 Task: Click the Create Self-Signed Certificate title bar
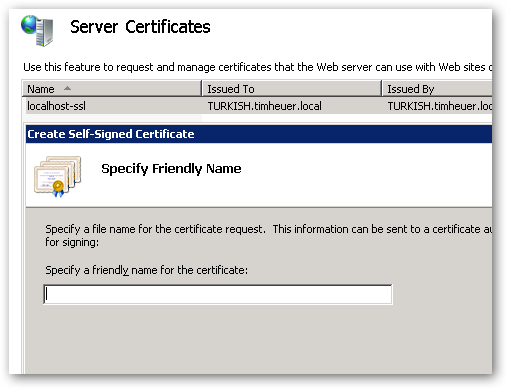point(259,134)
